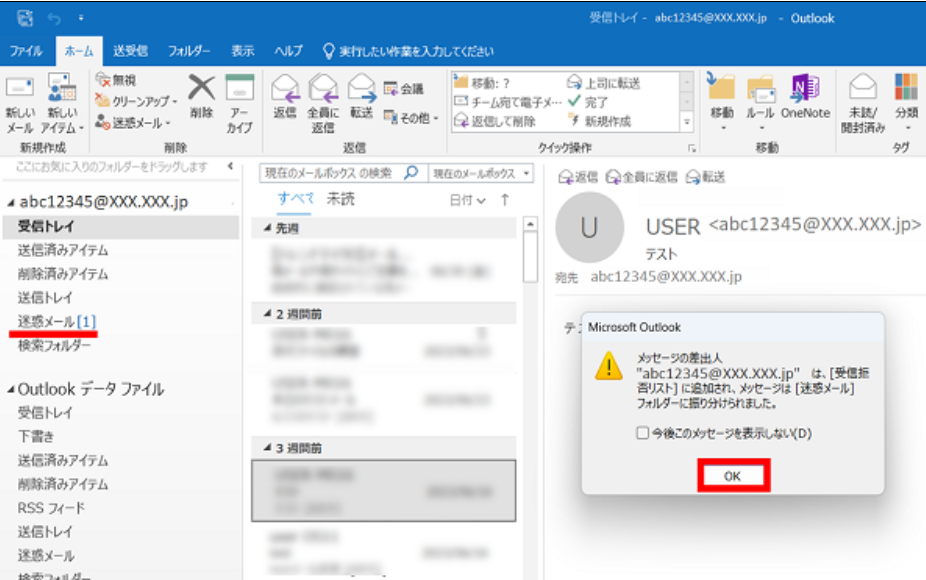The width and height of the screenshot is (926, 580).
Task: Open the Quick Access Toolbar customize arrow
Action: point(81,18)
